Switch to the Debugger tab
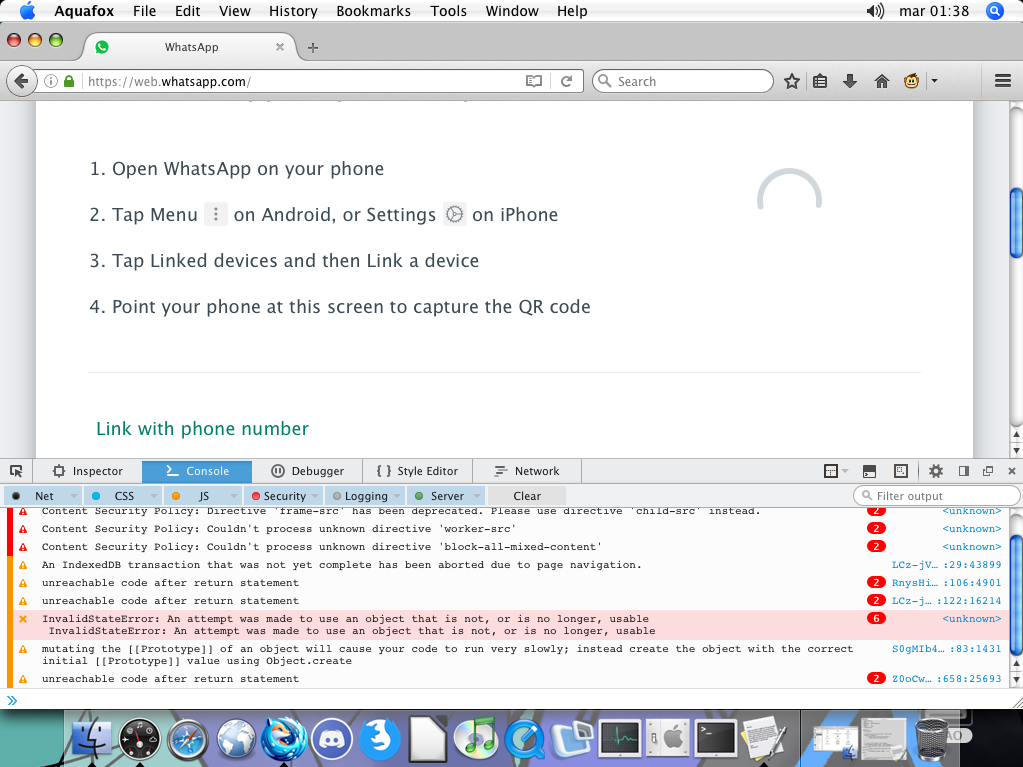The image size is (1023, 767). coord(307,471)
